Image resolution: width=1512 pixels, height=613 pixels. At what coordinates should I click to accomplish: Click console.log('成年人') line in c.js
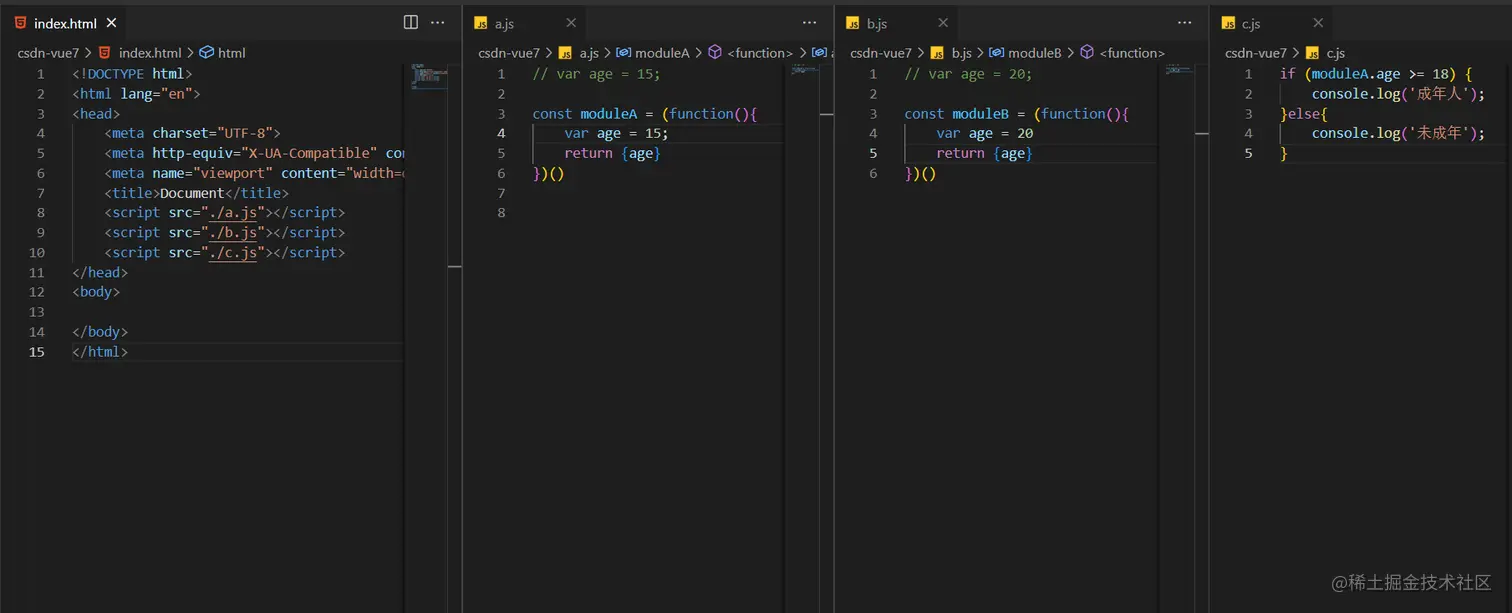pos(1398,94)
